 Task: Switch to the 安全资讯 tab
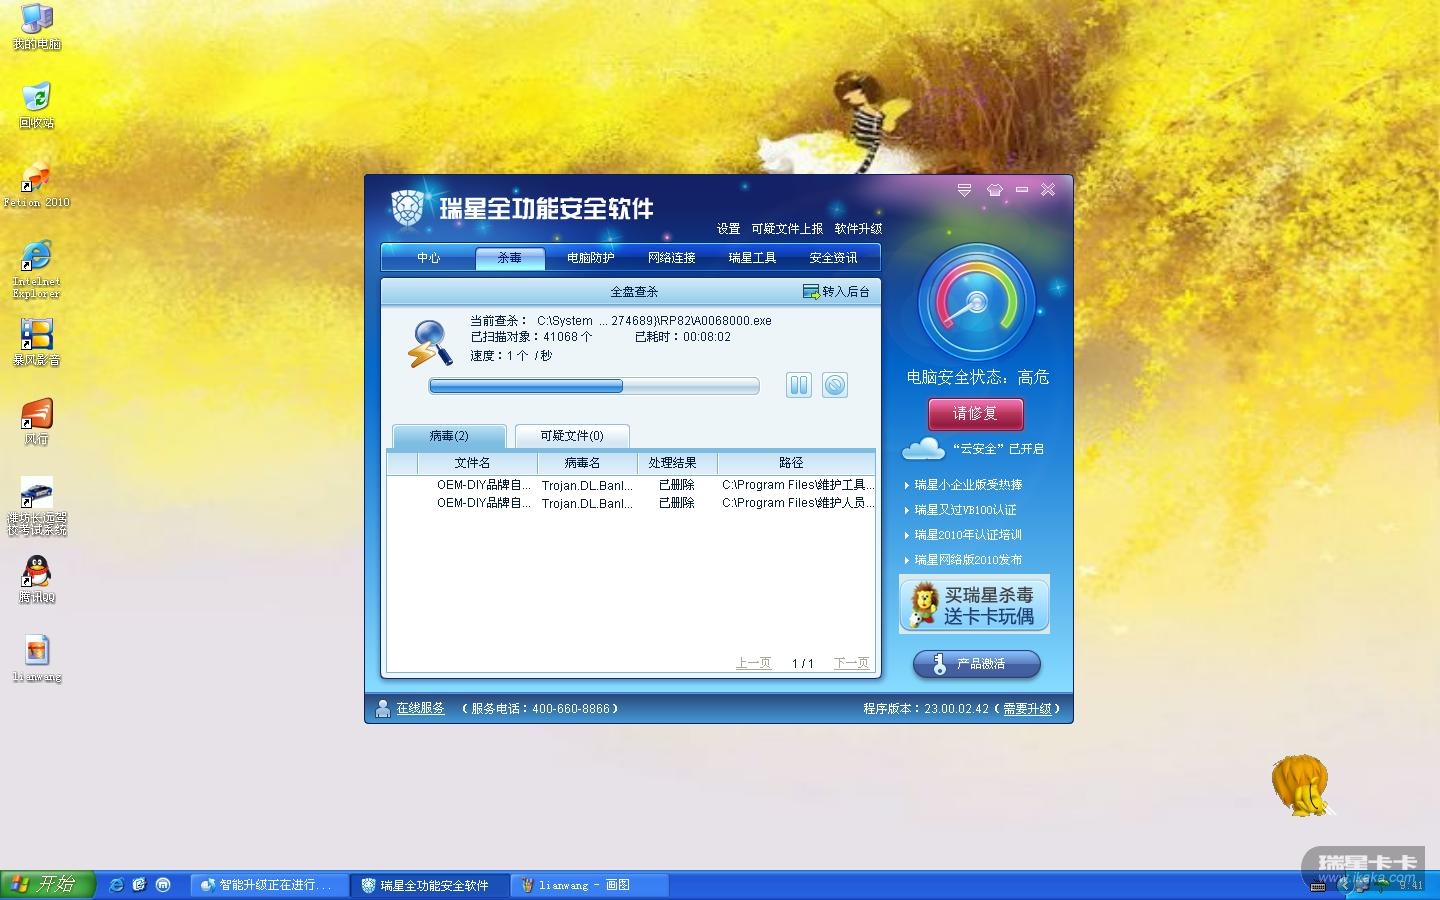click(x=833, y=258)
